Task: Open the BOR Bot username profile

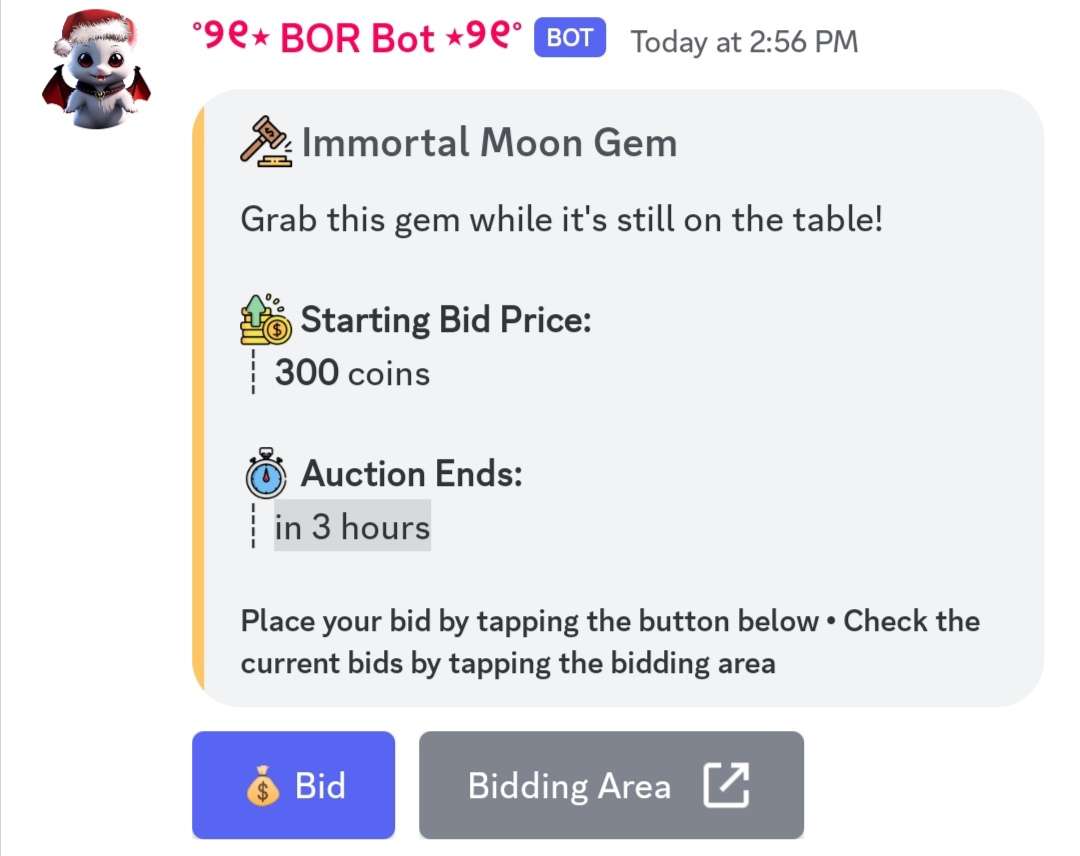Action: (x=357, y=38)
